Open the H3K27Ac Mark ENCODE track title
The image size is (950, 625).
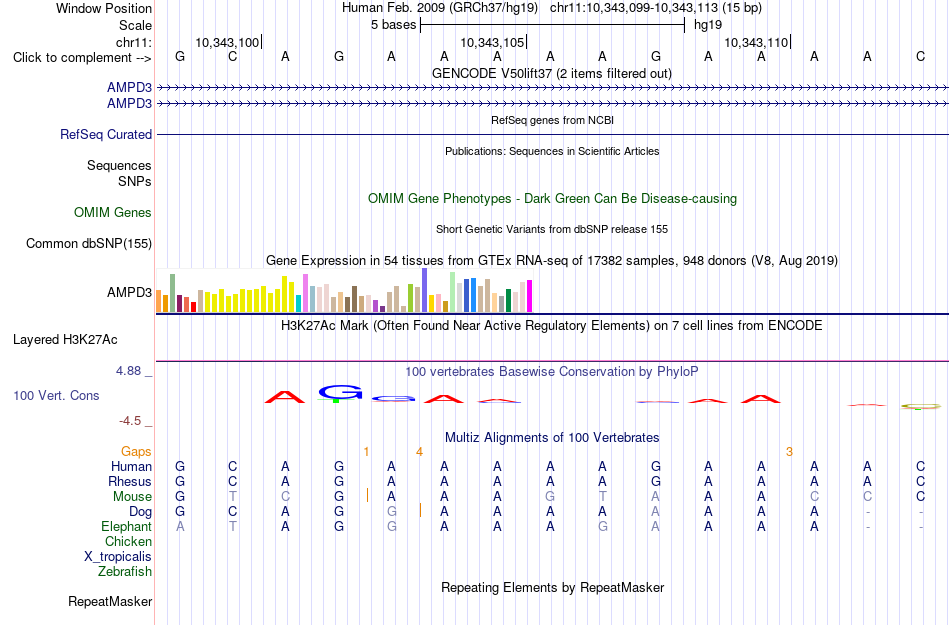point(552,326)
